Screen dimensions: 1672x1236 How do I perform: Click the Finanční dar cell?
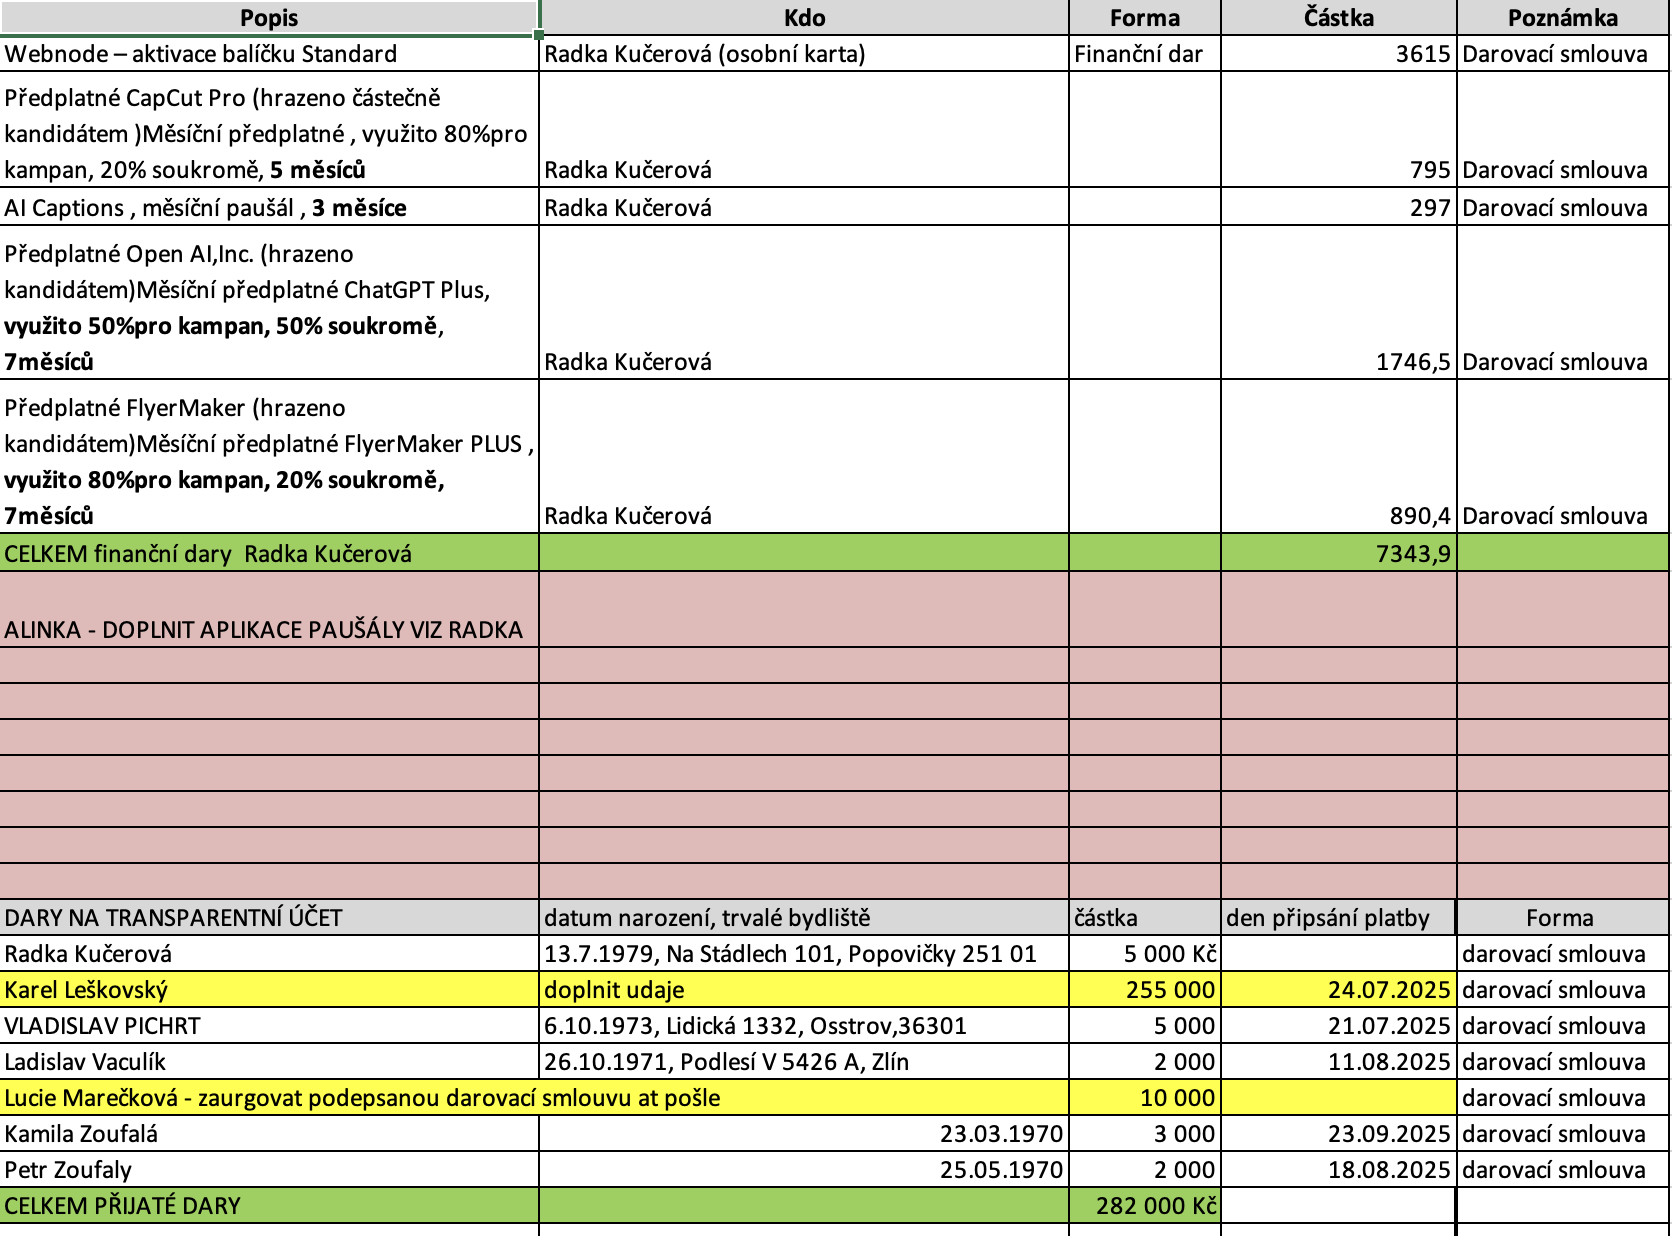(x=1144, y=54)
